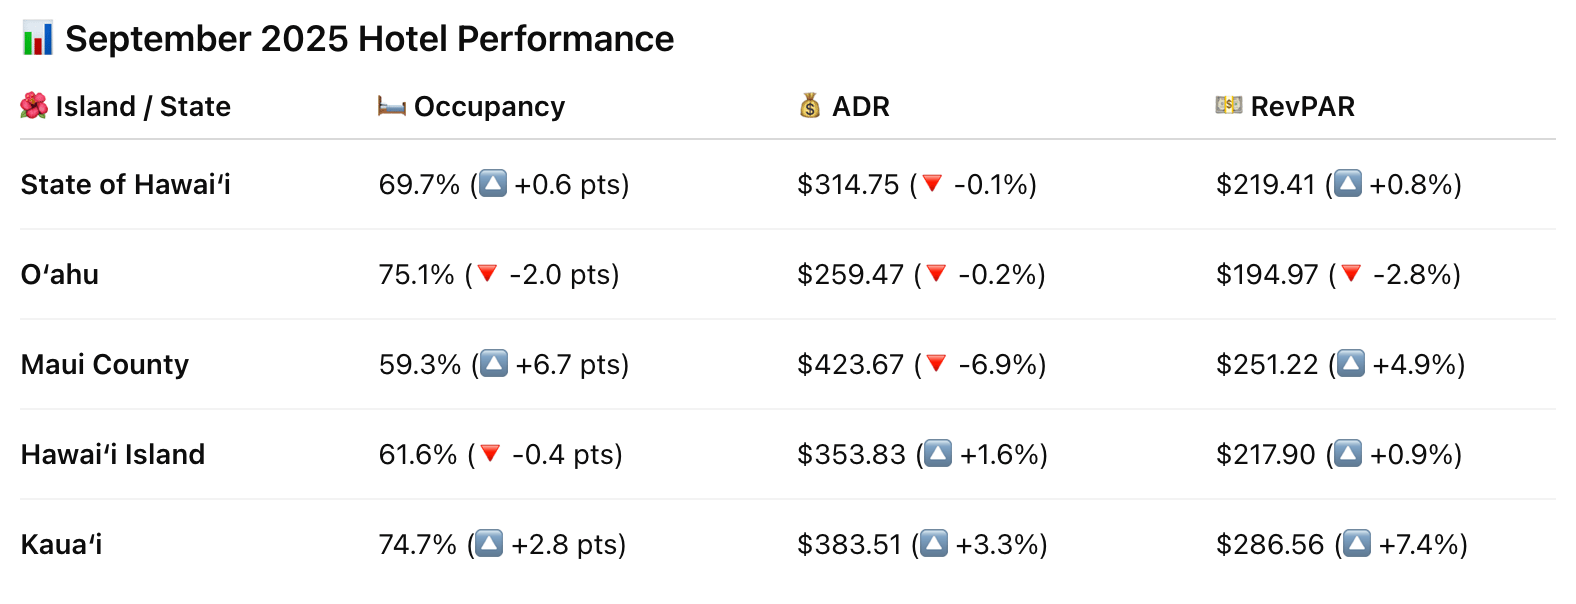This screenshot has height=604, width=1576.
Task: Click the $217.90 RevPAR value for Hawai'i Island
Action: (1265, 454)
